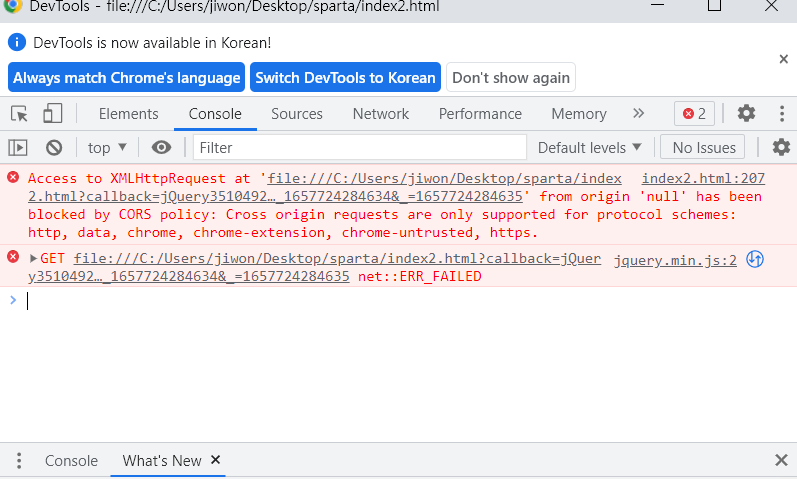Screen dimensions: 797x479
Task: Open the Sources tab
Action: (x=297, y=114)
